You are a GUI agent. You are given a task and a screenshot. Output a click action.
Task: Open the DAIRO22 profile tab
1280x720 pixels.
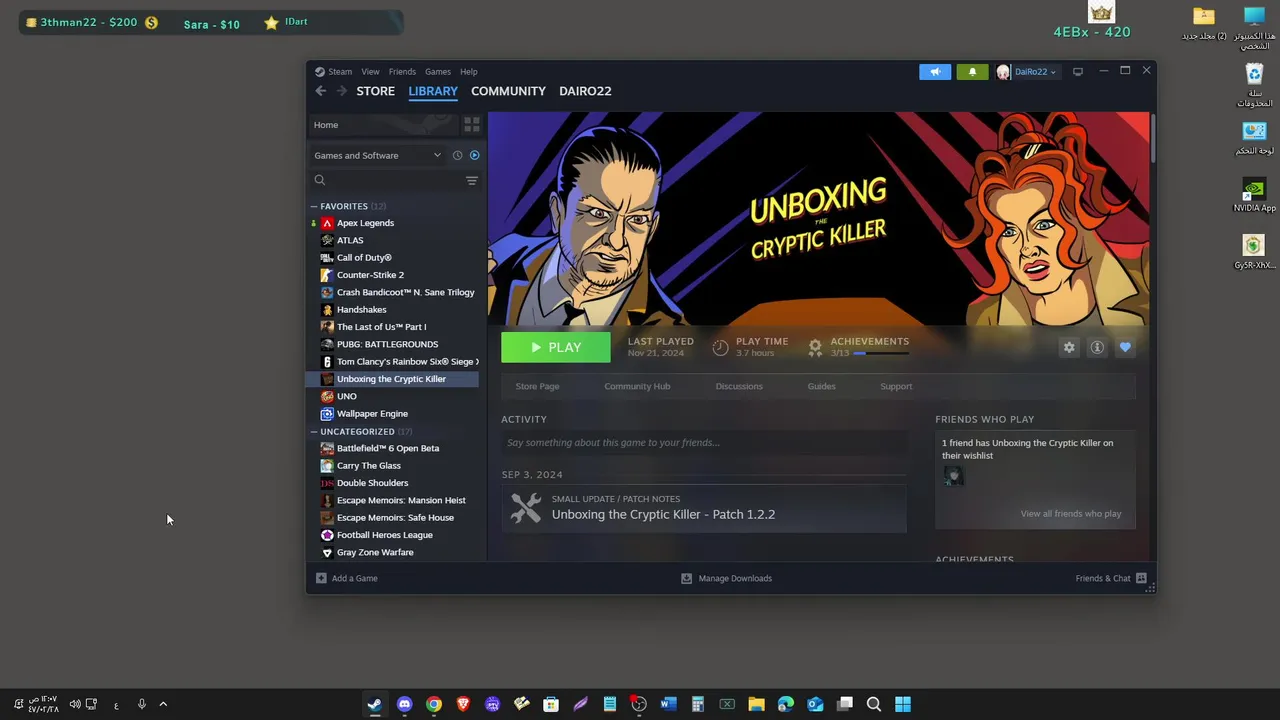(x=585, y=91)
